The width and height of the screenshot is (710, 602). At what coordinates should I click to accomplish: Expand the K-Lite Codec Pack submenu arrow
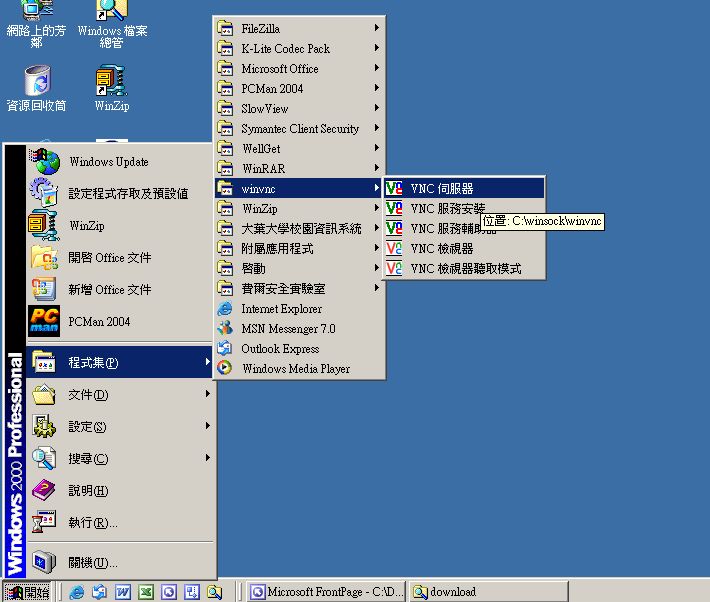pyautogui.click(x=376, y=48)
